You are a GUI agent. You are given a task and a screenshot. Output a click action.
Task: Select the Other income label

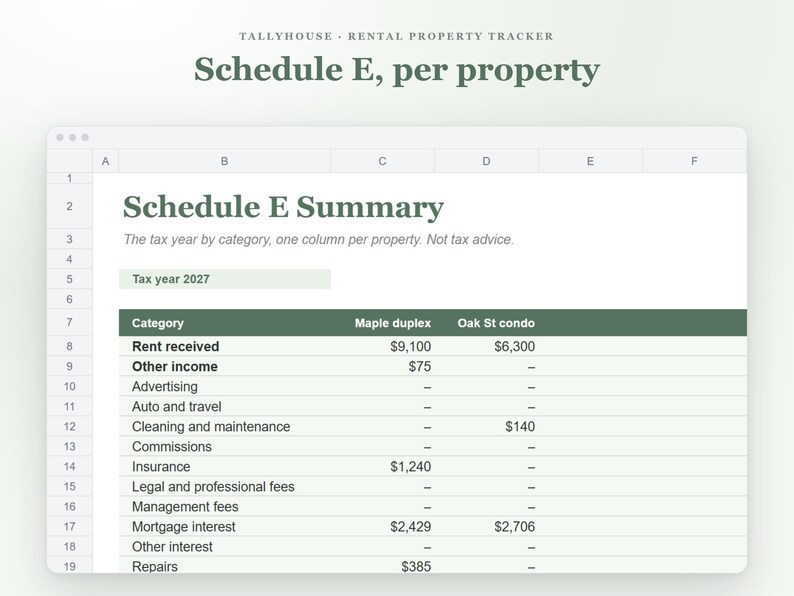click(175, 367)
